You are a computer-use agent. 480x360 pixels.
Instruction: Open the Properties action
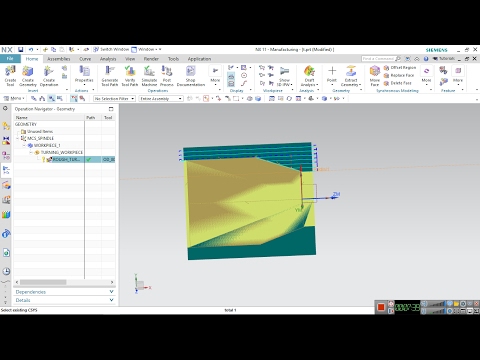[x=84, y=75]
